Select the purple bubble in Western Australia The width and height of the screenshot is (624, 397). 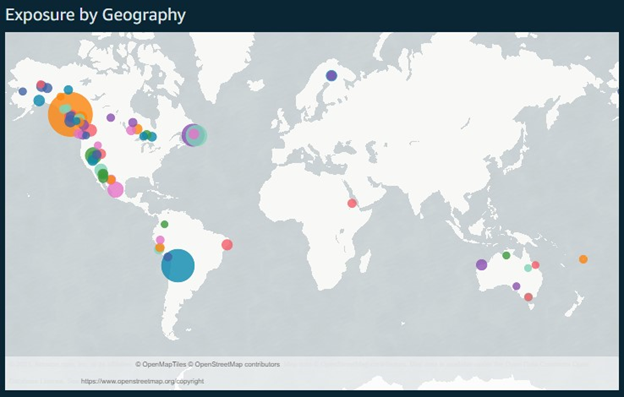pyautogui.click(x=482, y=265)
